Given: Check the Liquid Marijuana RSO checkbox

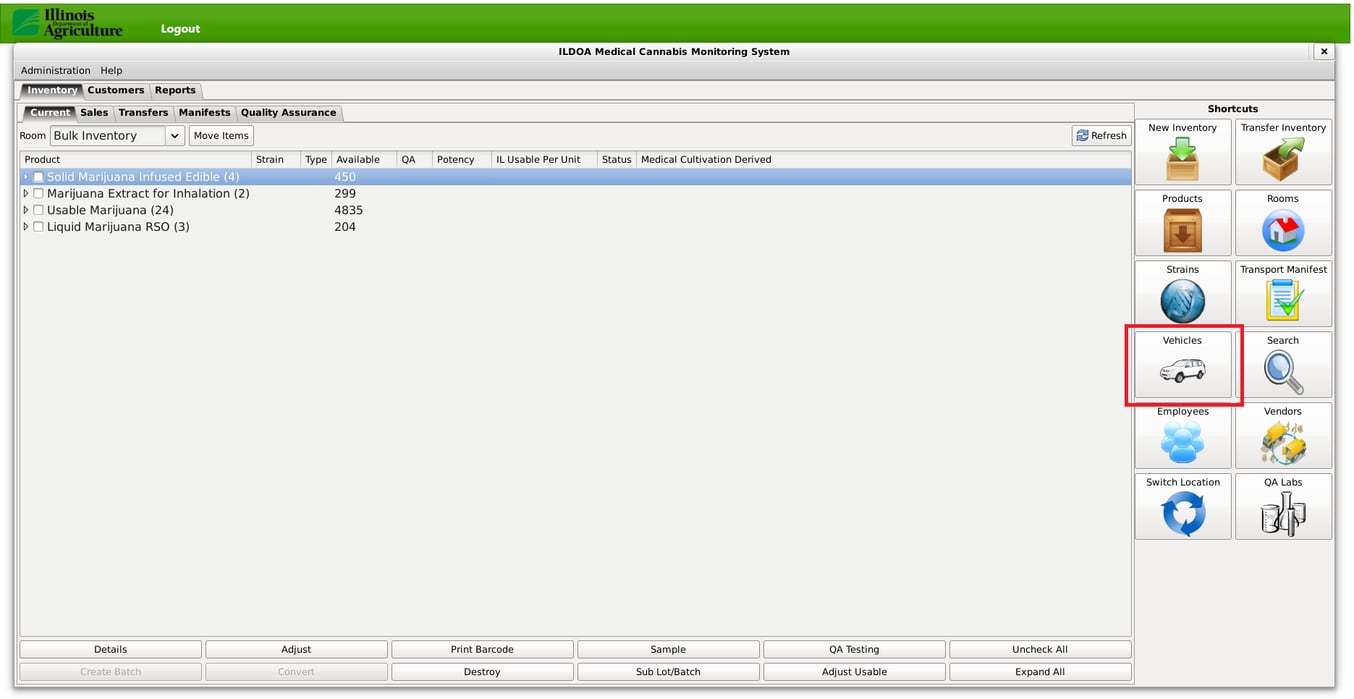Looking at the screenshot, I should [37, 227].
